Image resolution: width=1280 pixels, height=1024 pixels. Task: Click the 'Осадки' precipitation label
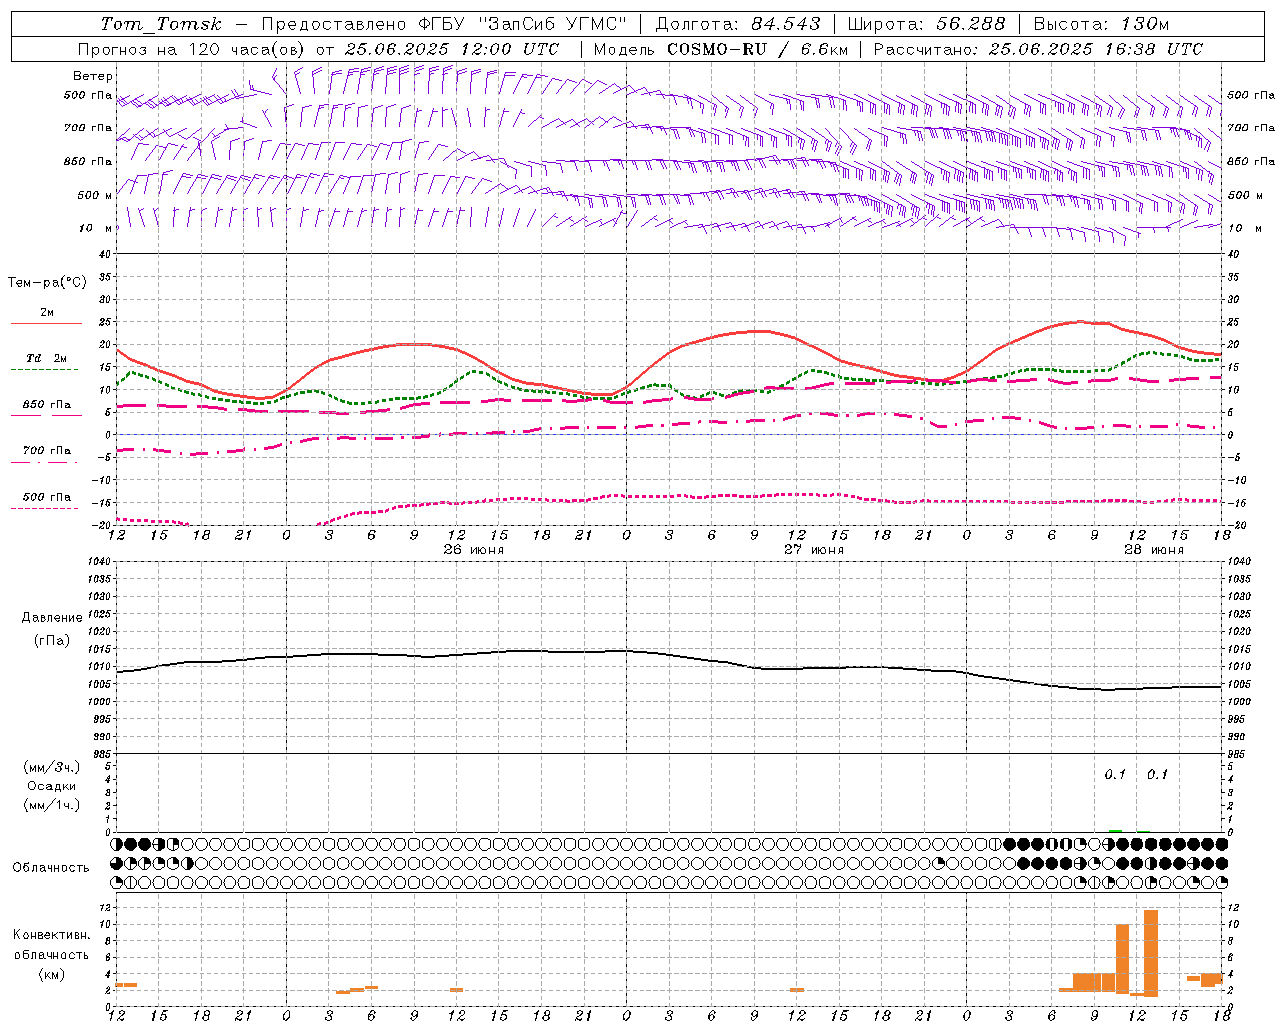[52, 786]
